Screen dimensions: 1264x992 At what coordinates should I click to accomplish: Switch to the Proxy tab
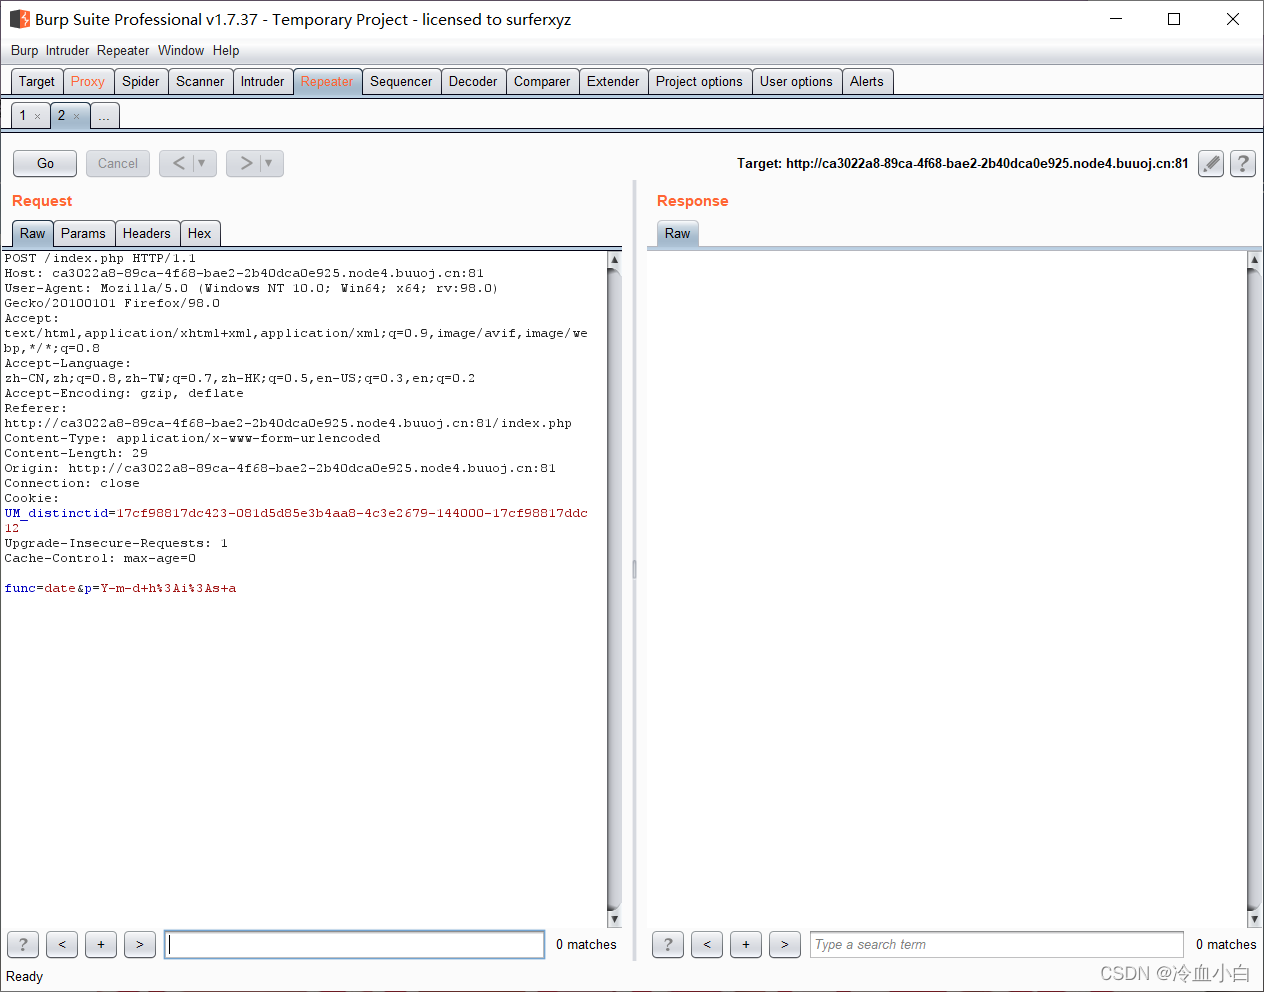click(88, 82)
